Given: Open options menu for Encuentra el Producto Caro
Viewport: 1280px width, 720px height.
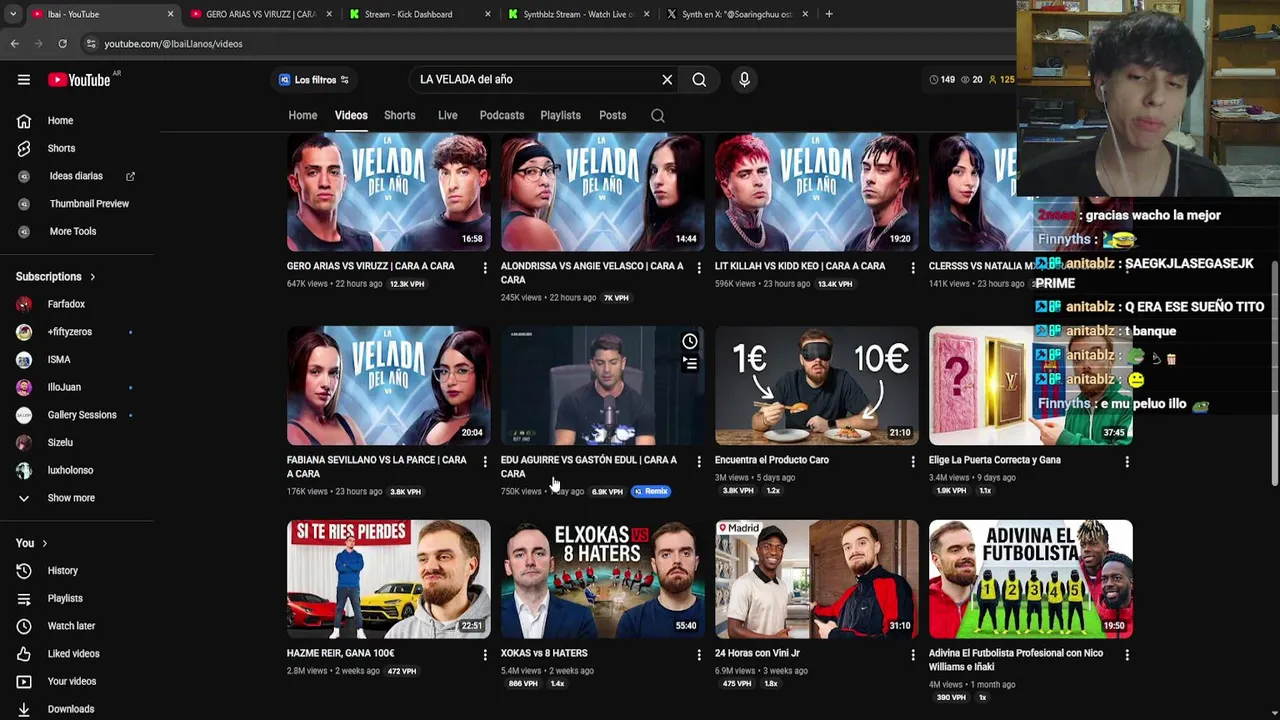Looking at the screenshot, I should (x=912, y=461).
